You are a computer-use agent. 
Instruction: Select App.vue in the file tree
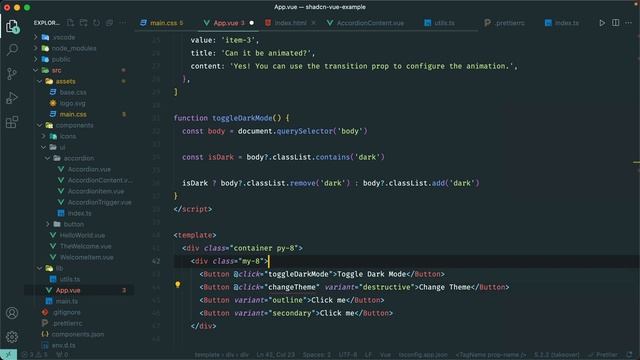click(68, 291)
